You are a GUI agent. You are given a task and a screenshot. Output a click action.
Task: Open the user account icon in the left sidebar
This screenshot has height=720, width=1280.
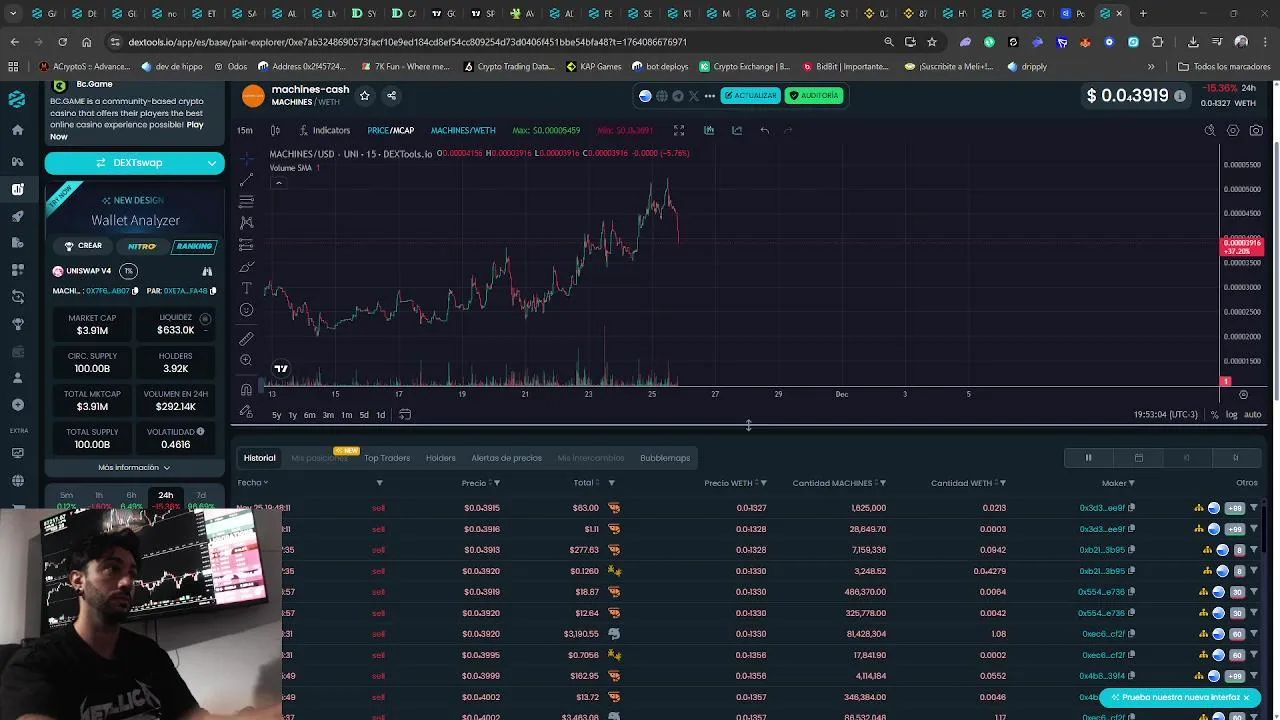click(x=17, y=378)
